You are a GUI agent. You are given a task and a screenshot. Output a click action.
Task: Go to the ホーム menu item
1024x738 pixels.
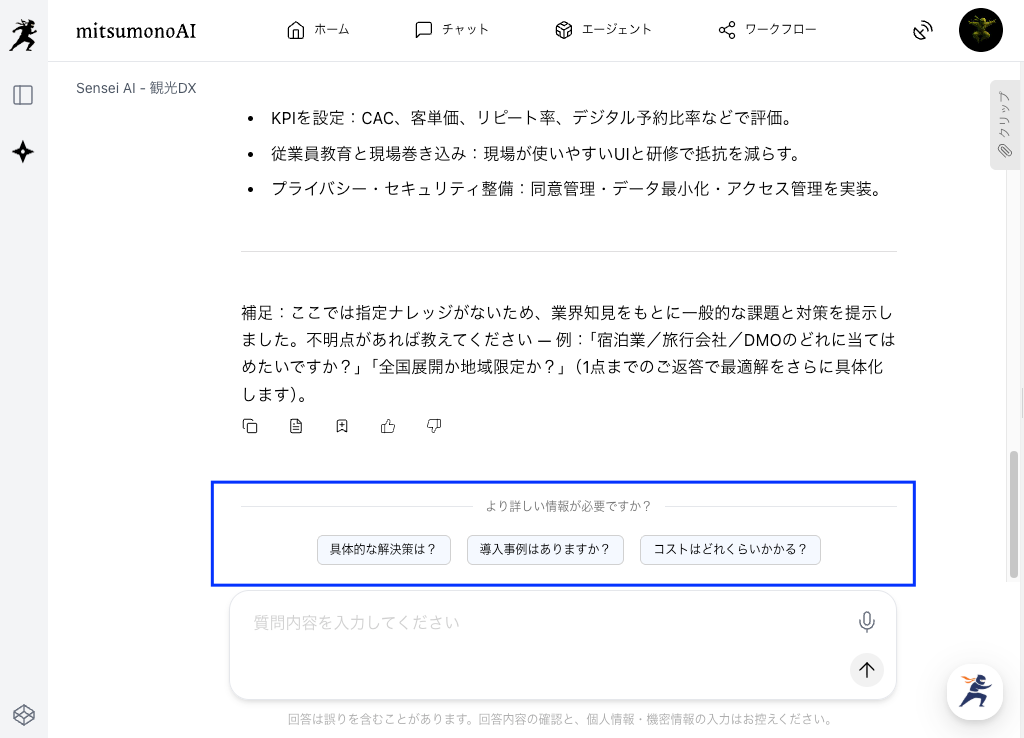coord(332,29)
